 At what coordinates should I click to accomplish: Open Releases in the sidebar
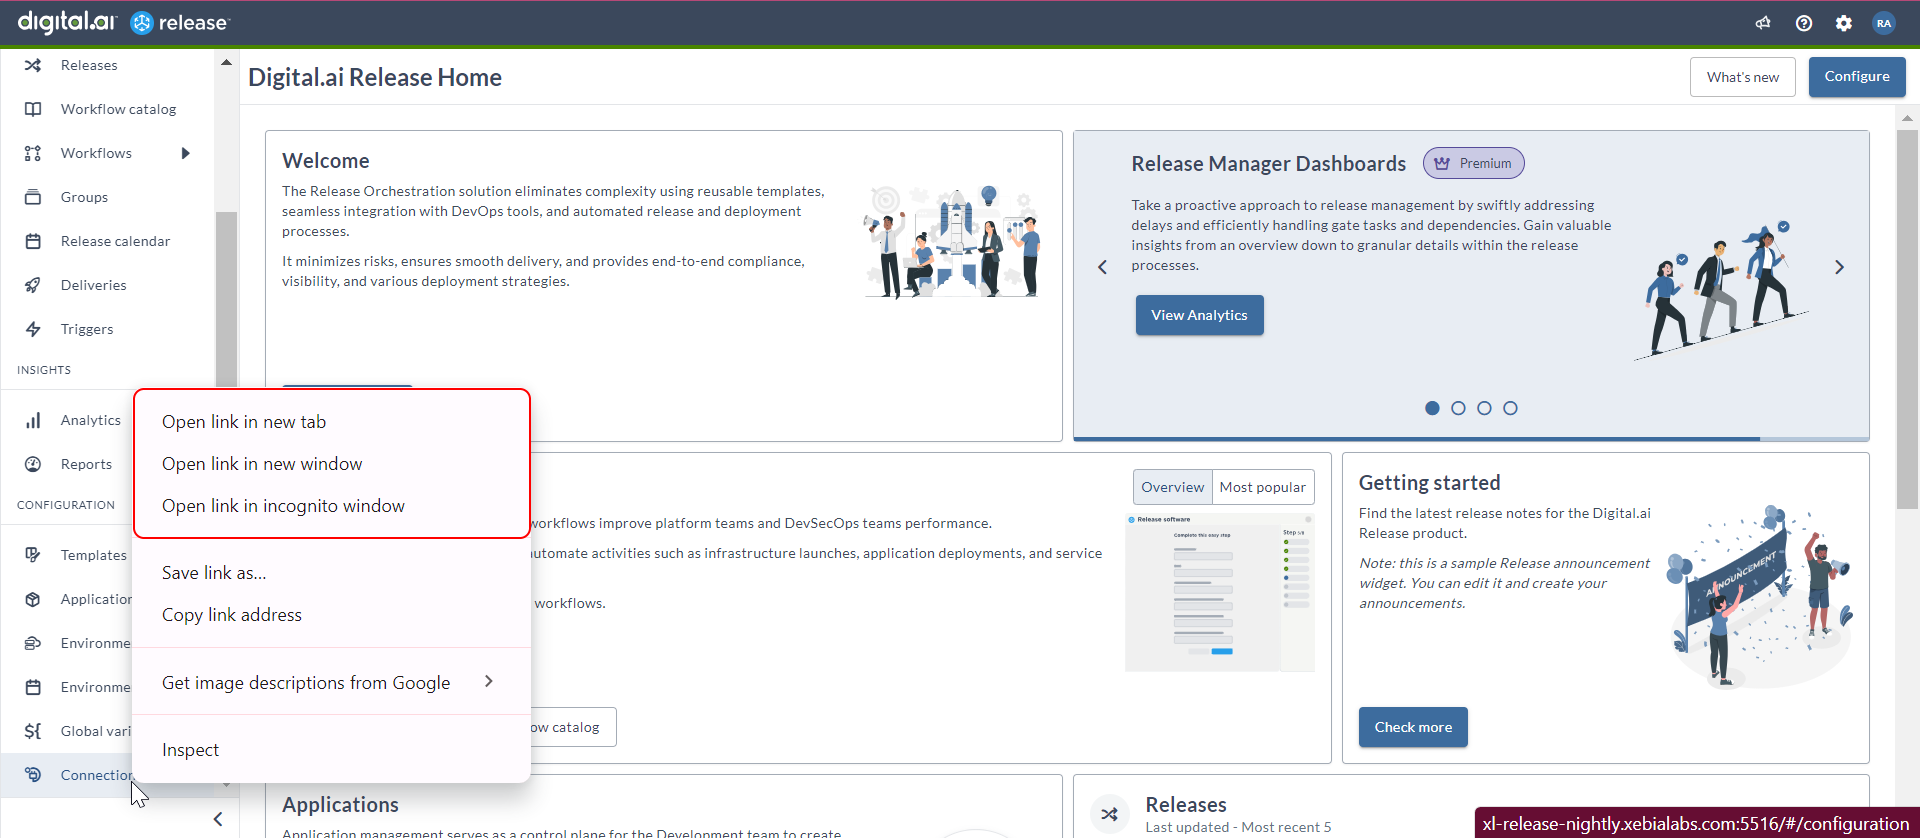[89, 65]
